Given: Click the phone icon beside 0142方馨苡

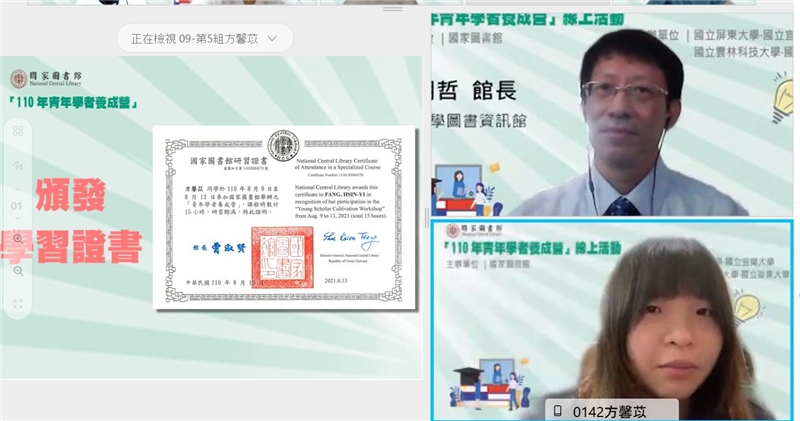Looking at the screenshot, I should click(x=558, y=411).
